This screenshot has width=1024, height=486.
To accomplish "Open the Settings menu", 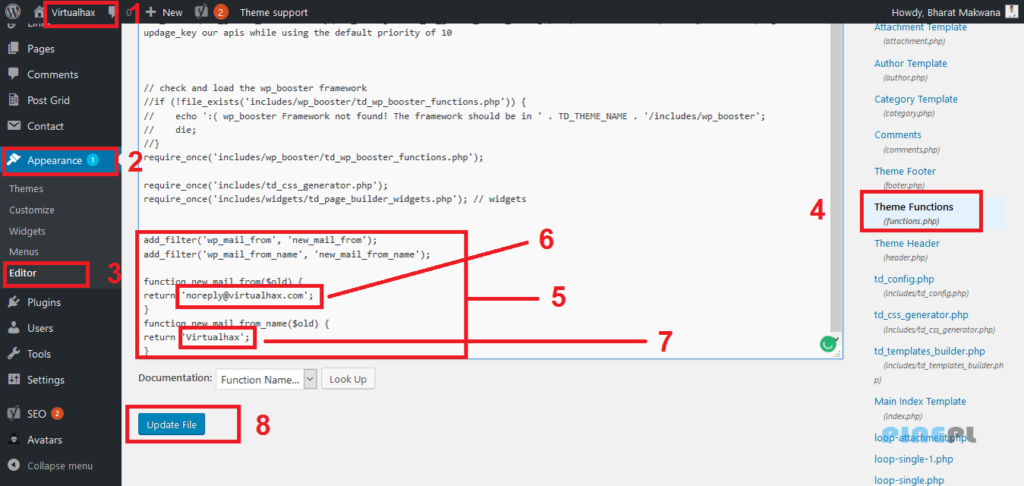I will (x=46, y=380).
